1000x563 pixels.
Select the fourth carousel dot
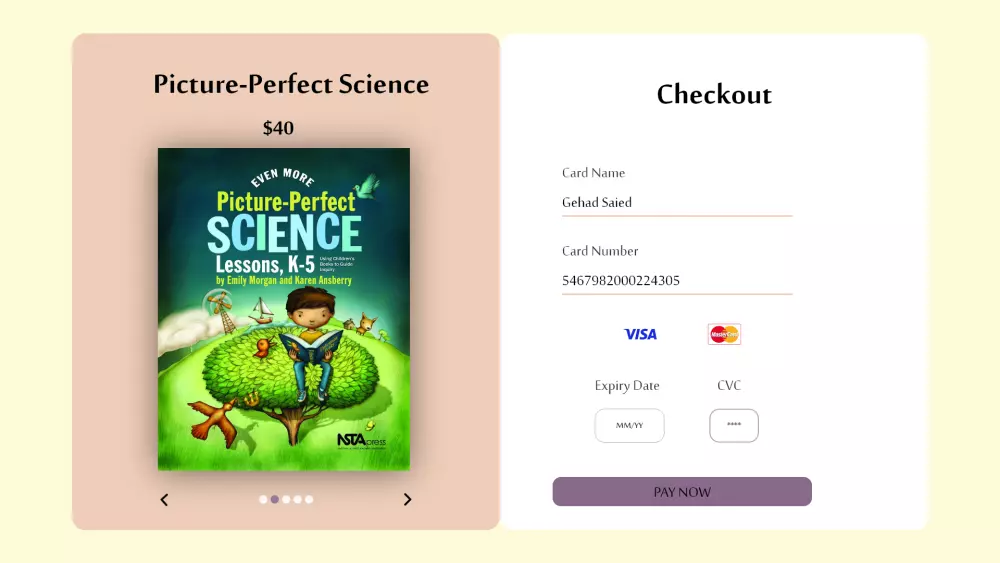298,499
